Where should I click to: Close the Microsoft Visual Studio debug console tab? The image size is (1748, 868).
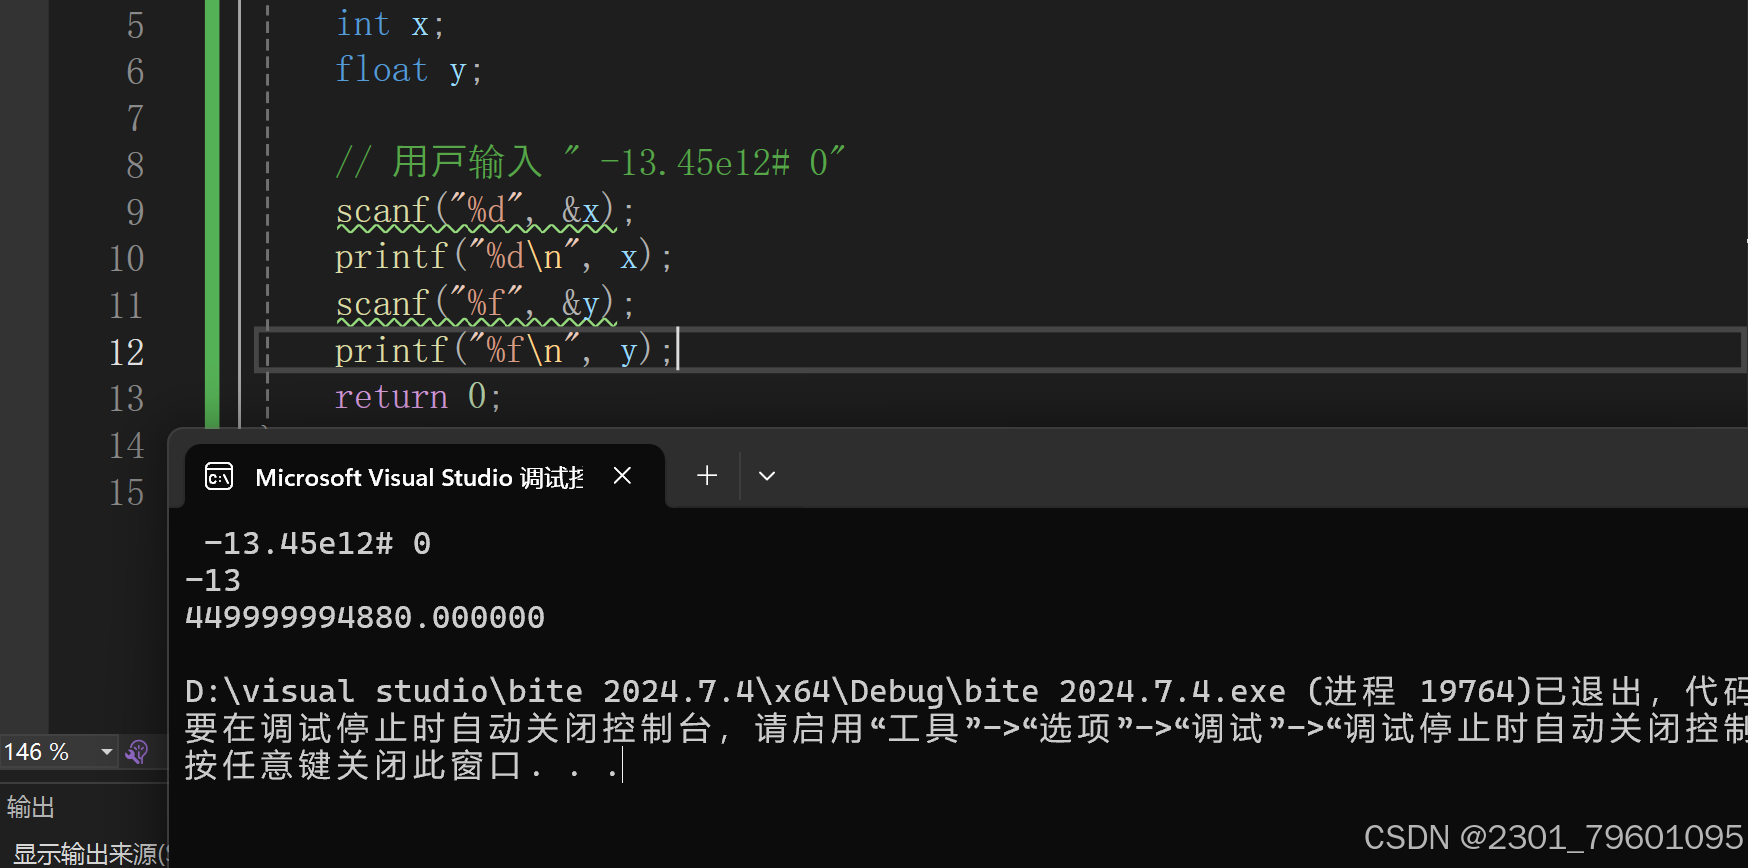(622, 476)
